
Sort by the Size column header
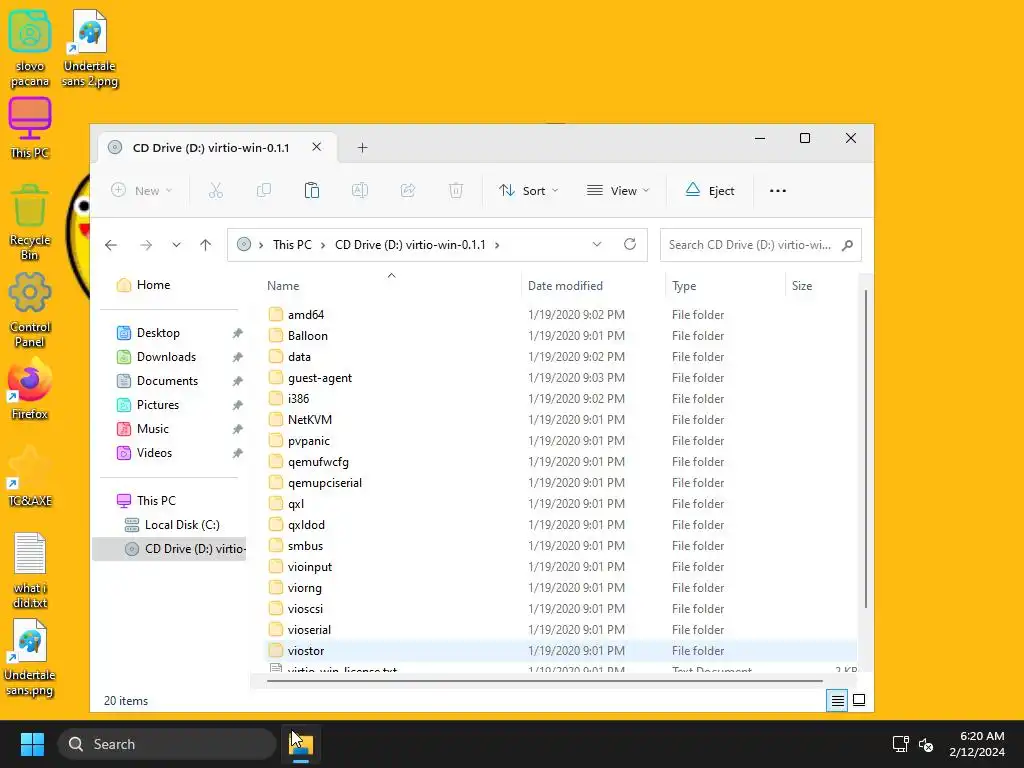(802, 286)
